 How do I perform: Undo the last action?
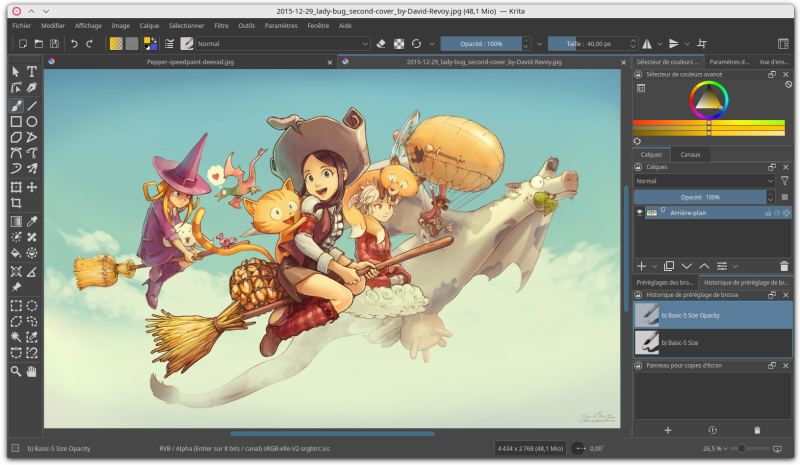pos(74,44)
